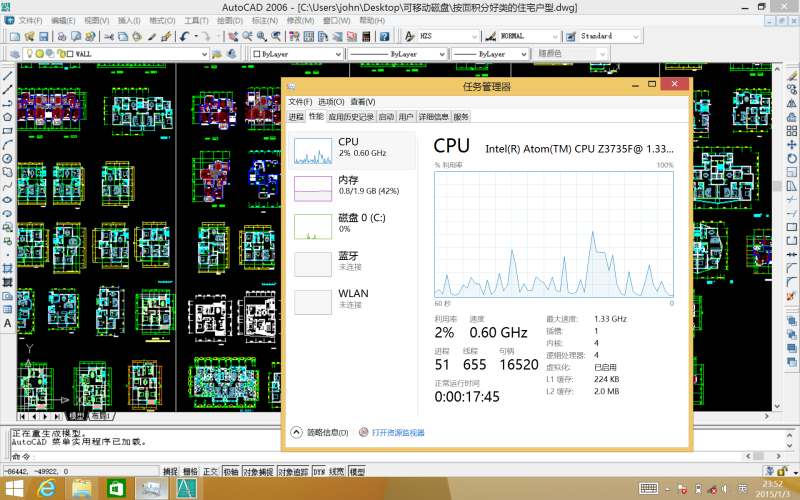Select the Erase tool in modify toolbar
The width and height of the screenshot is (800, 500).
tap(792, 76)
